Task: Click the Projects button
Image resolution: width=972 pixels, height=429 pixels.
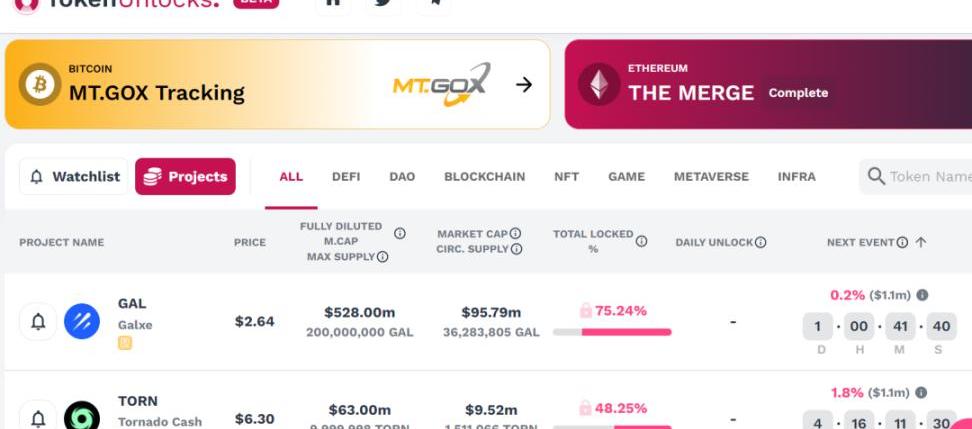Action: coord(185,177)
